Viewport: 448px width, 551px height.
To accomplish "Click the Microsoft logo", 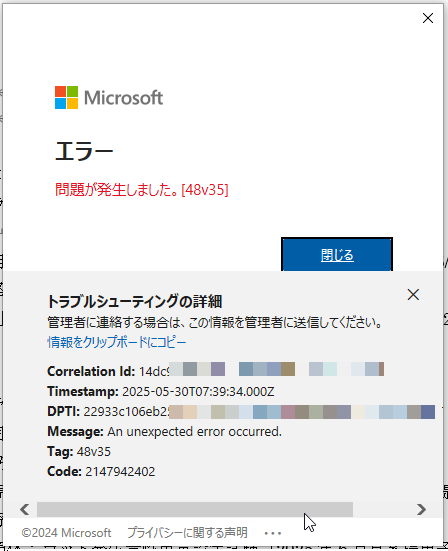I will [109, 97].
